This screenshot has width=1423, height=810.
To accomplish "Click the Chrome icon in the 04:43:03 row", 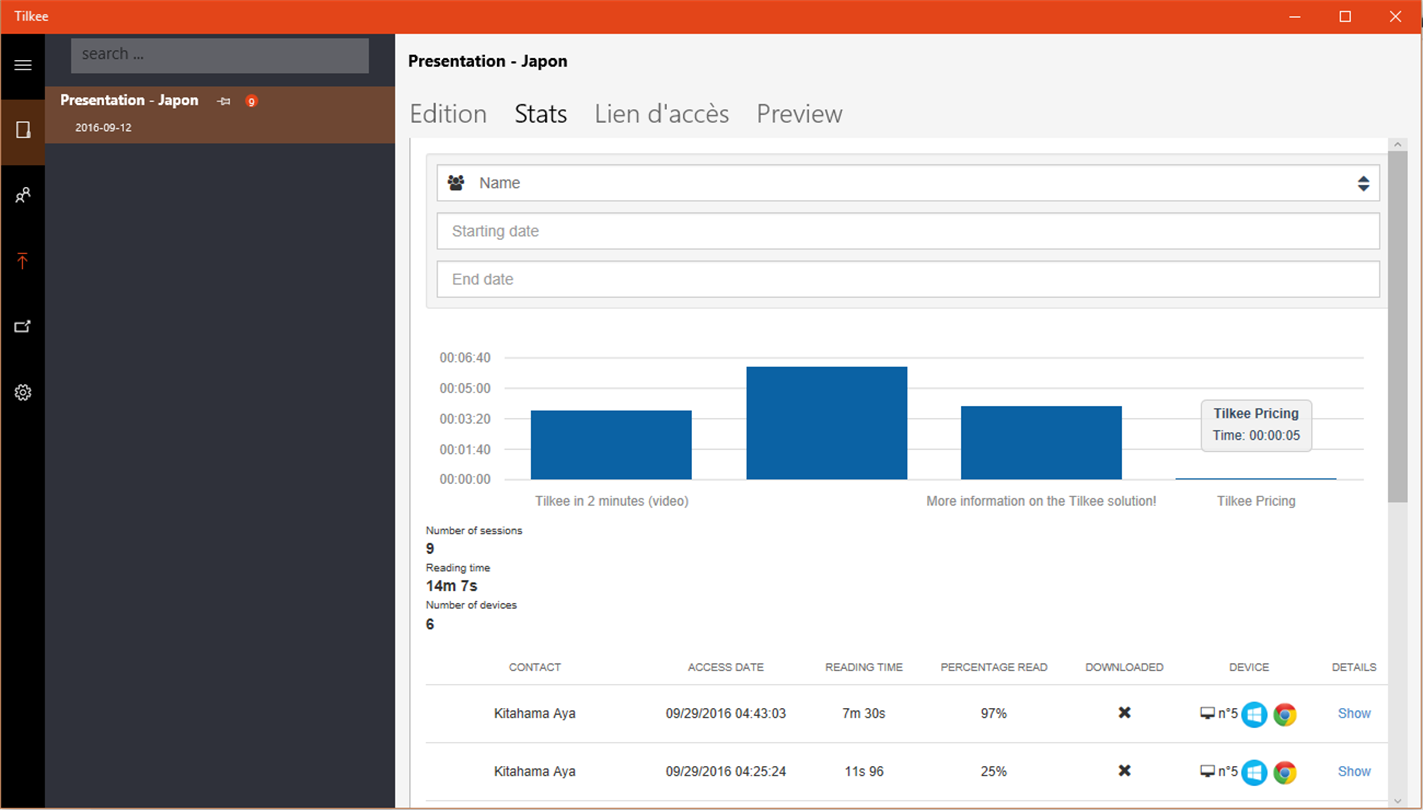I will 1285,714.
